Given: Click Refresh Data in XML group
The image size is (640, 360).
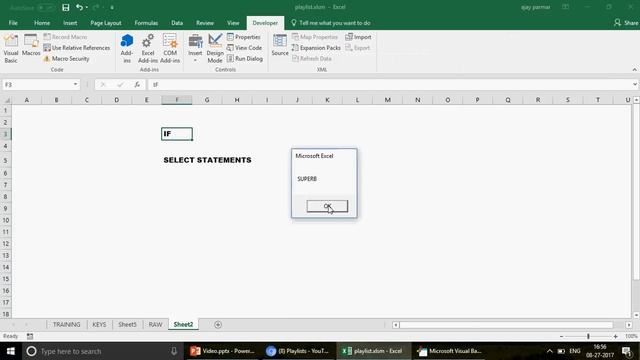Looking at the screenshot, I should click(x=311, y=59).
